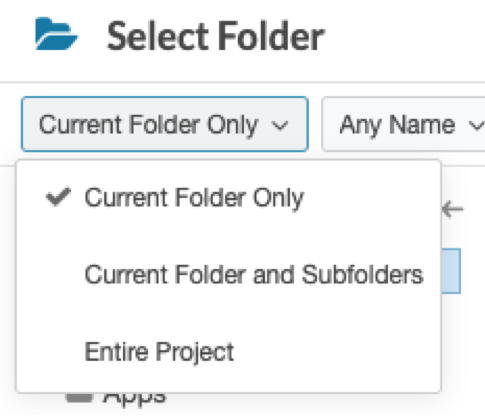Select the checked Current Folder Only entry
The image size is (485, 416).
click(229, 198)
